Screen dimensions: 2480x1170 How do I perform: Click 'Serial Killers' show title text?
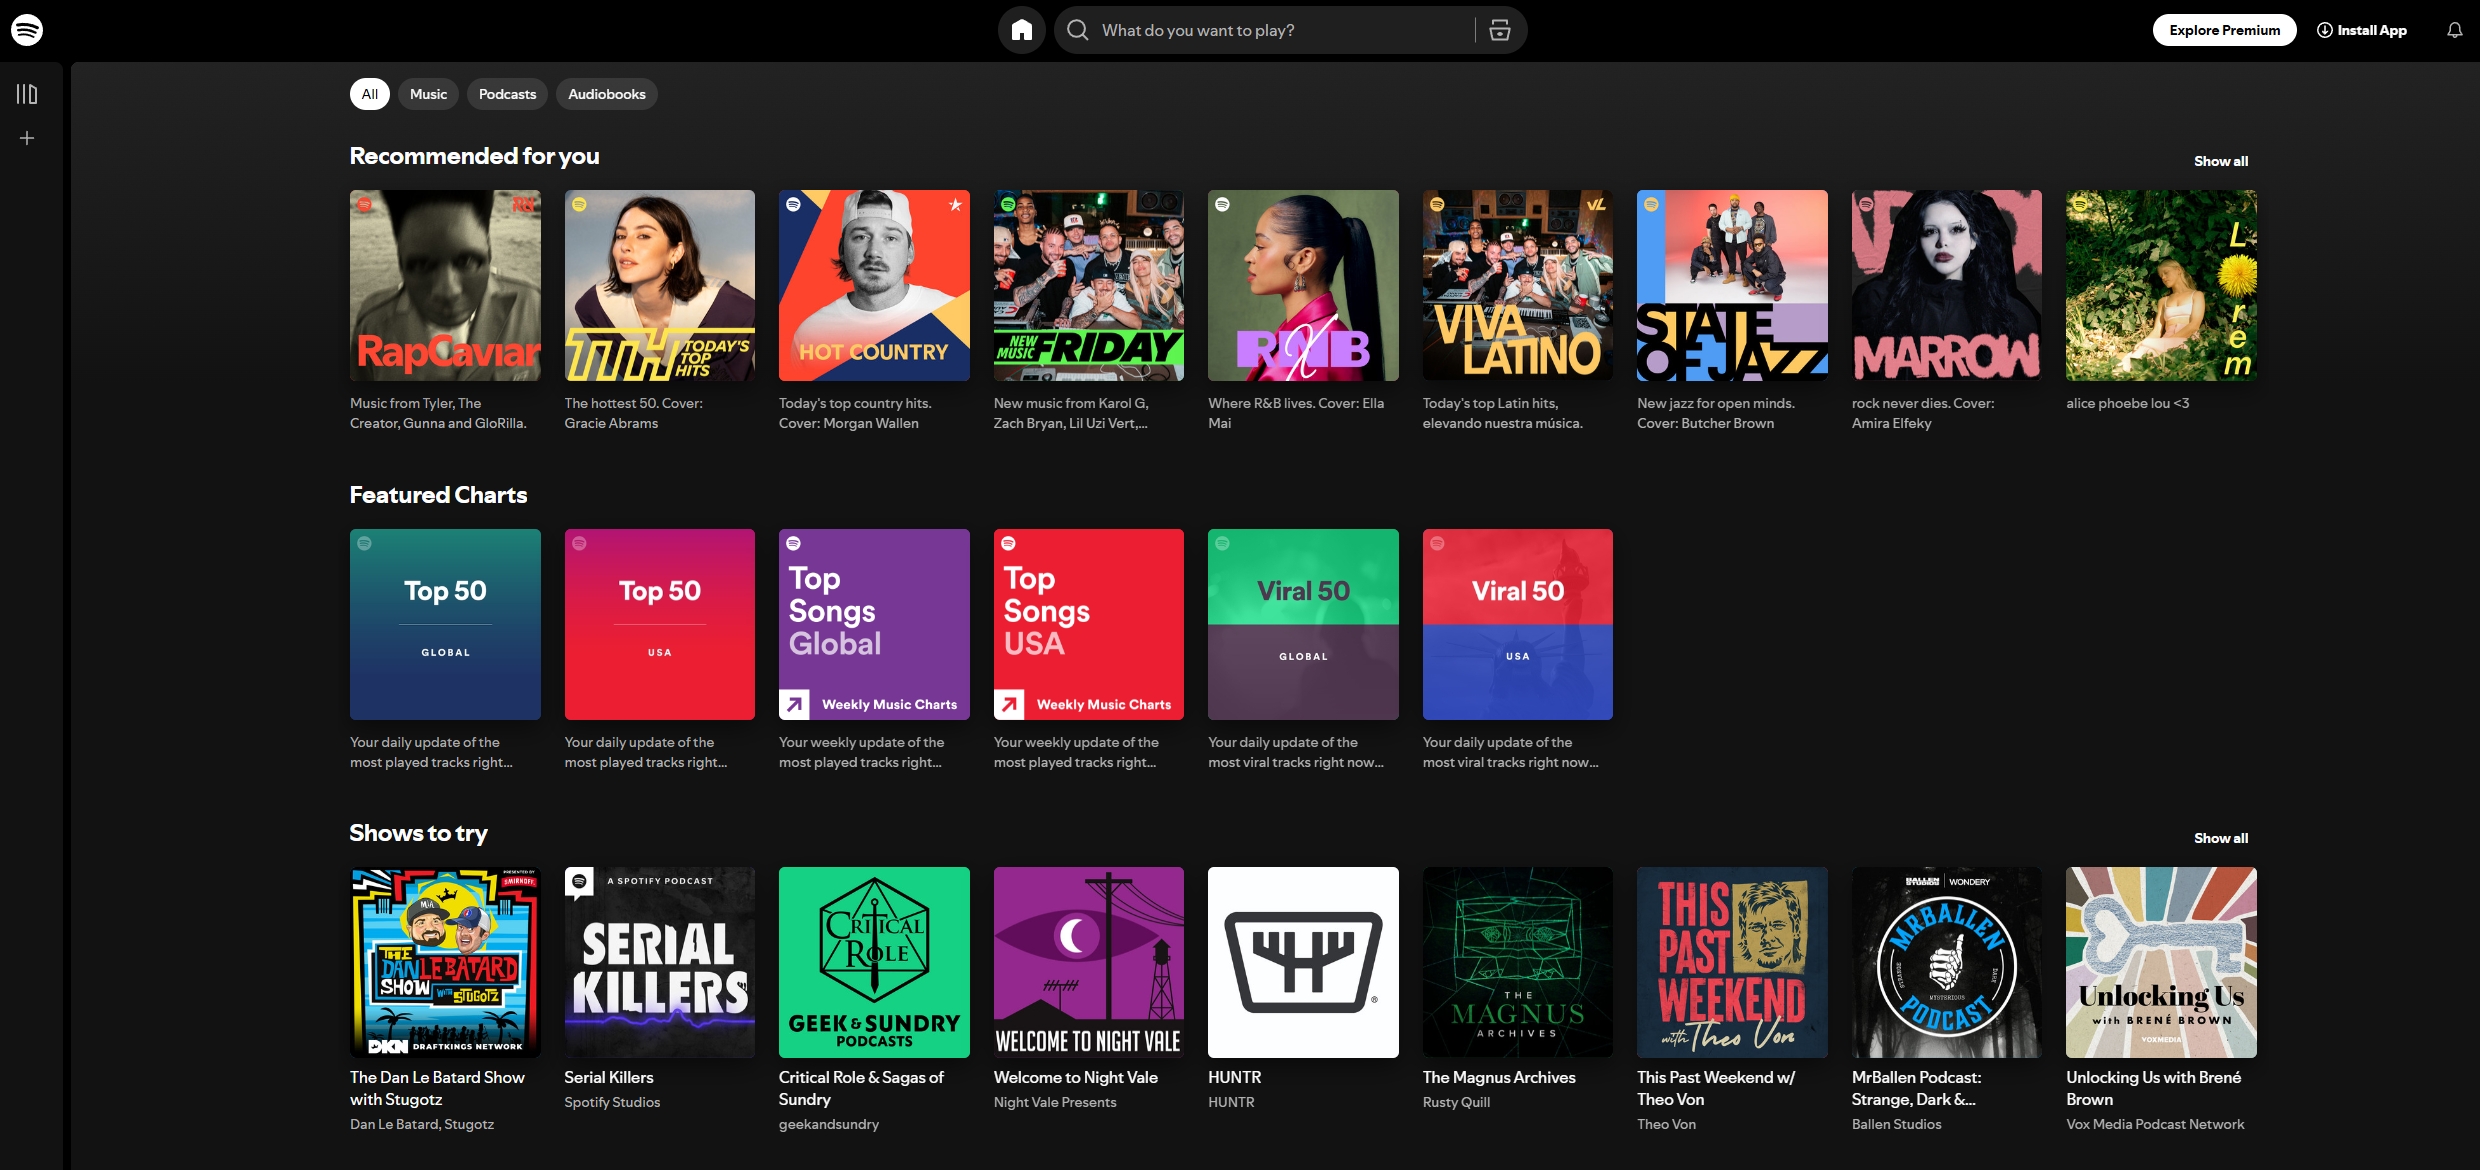click(608, 1077)
